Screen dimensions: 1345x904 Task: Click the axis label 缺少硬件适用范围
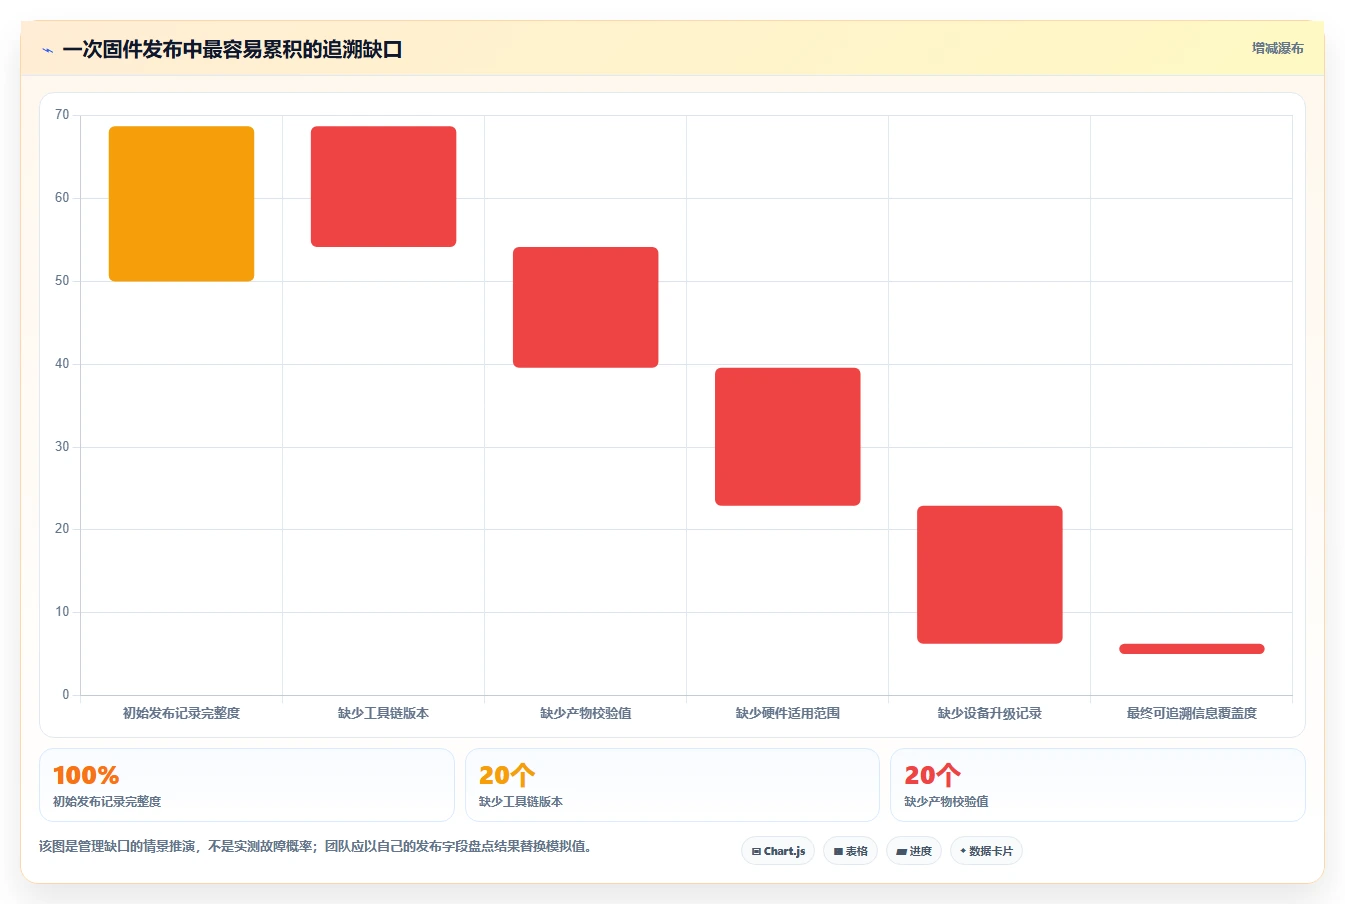tap(787, 713)
